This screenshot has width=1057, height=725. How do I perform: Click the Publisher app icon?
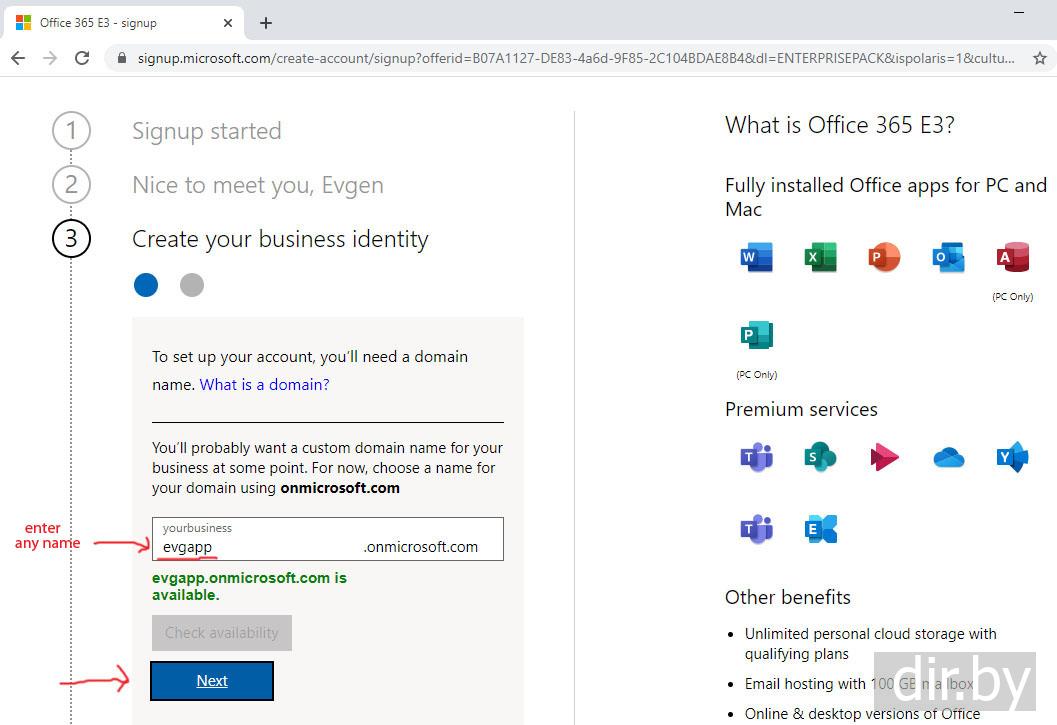click(x=757, y=335)
